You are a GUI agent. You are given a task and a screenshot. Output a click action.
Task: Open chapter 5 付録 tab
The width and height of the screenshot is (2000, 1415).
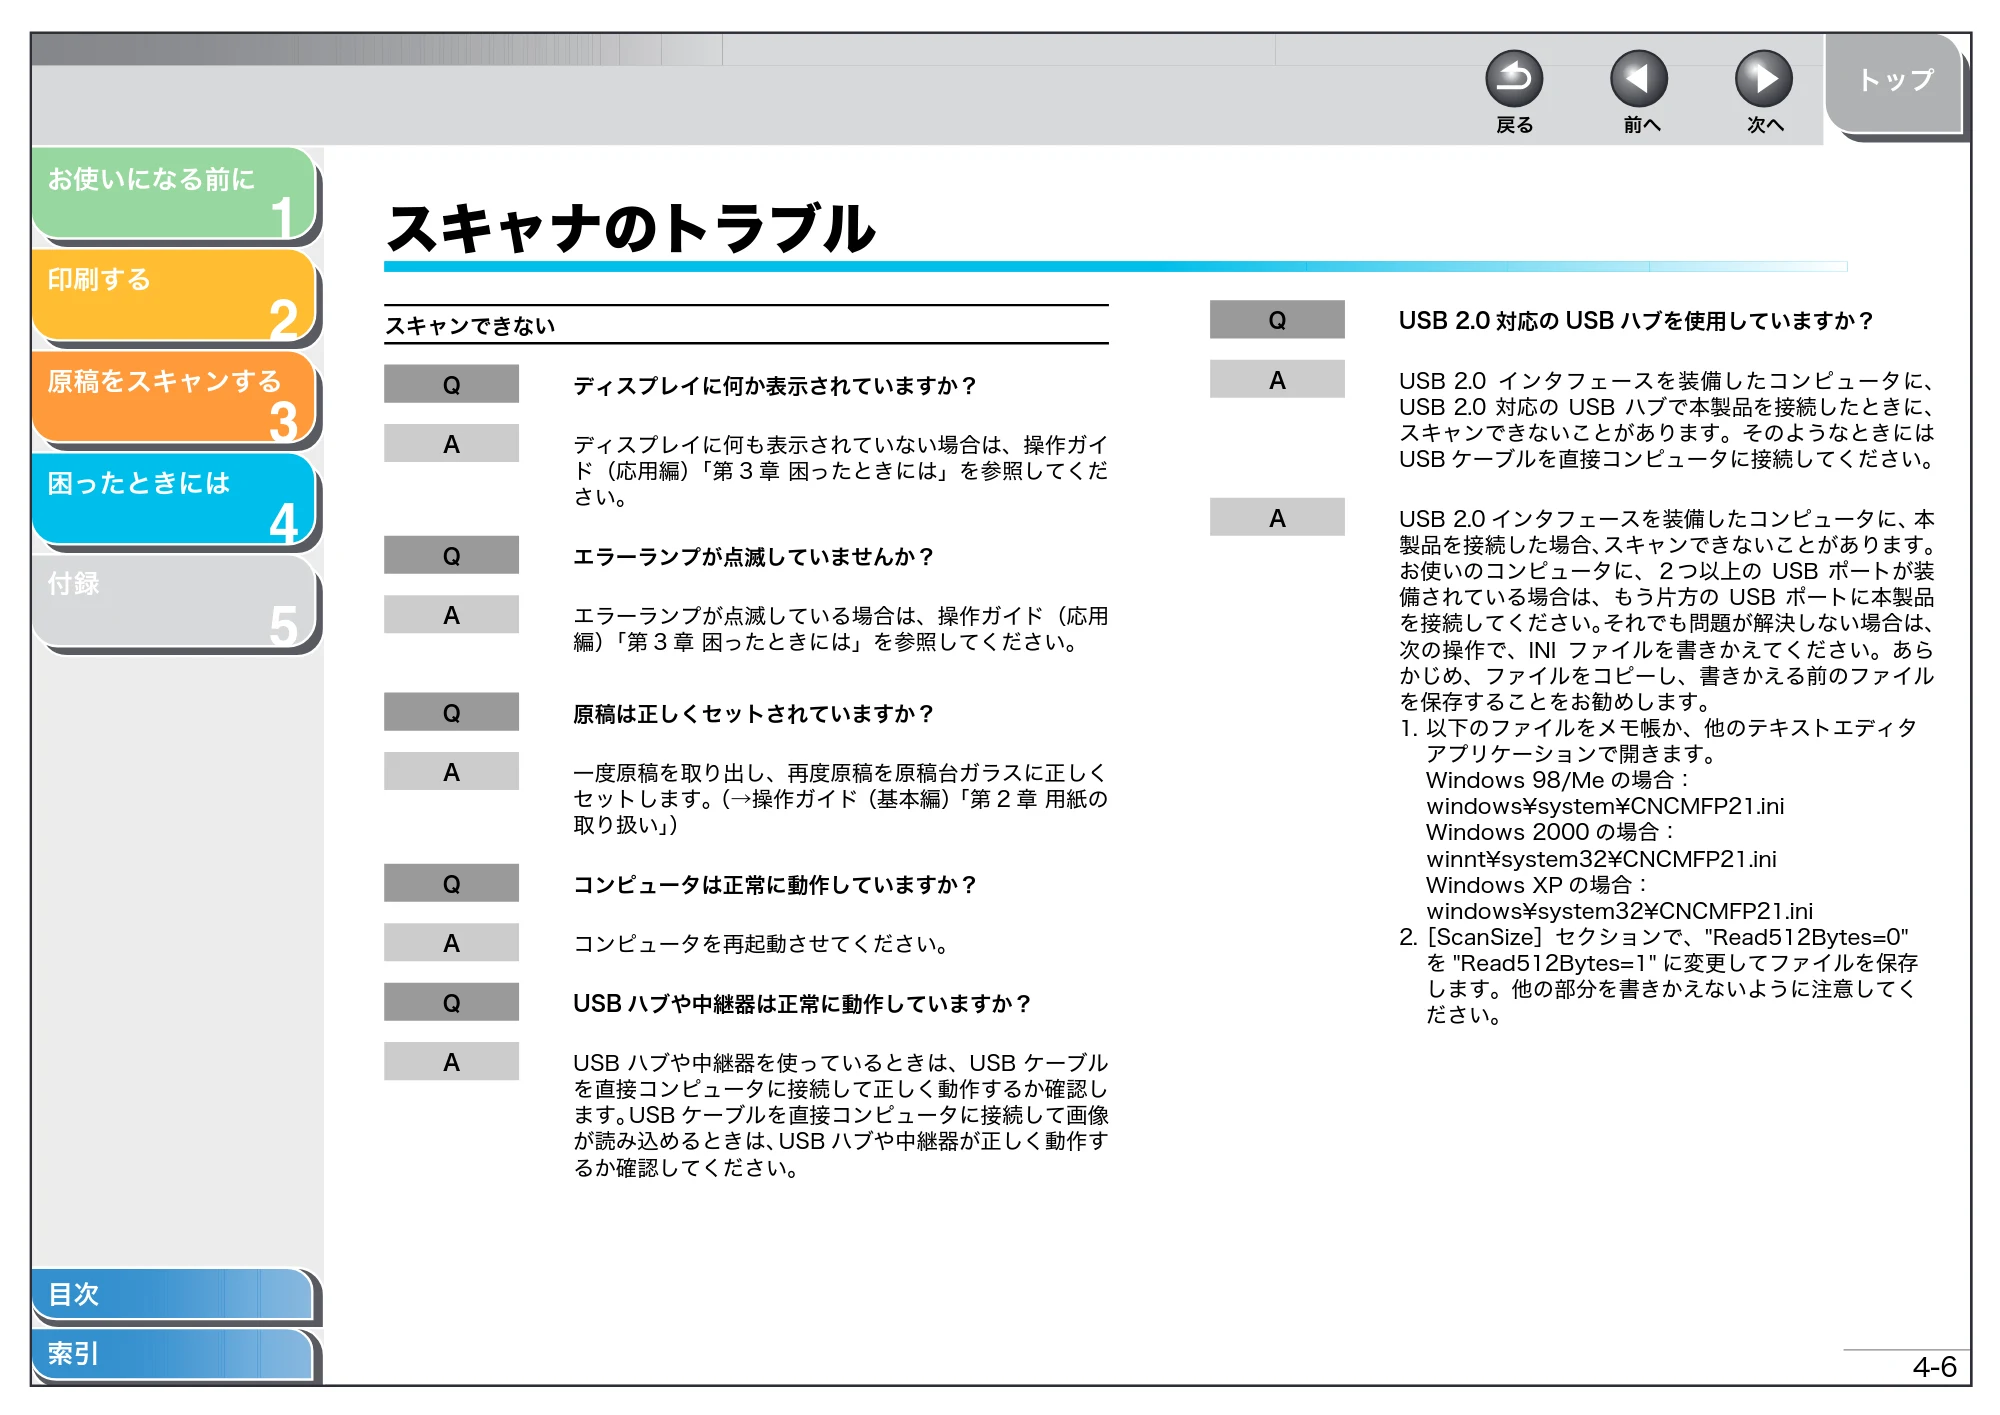pos(174,601)
